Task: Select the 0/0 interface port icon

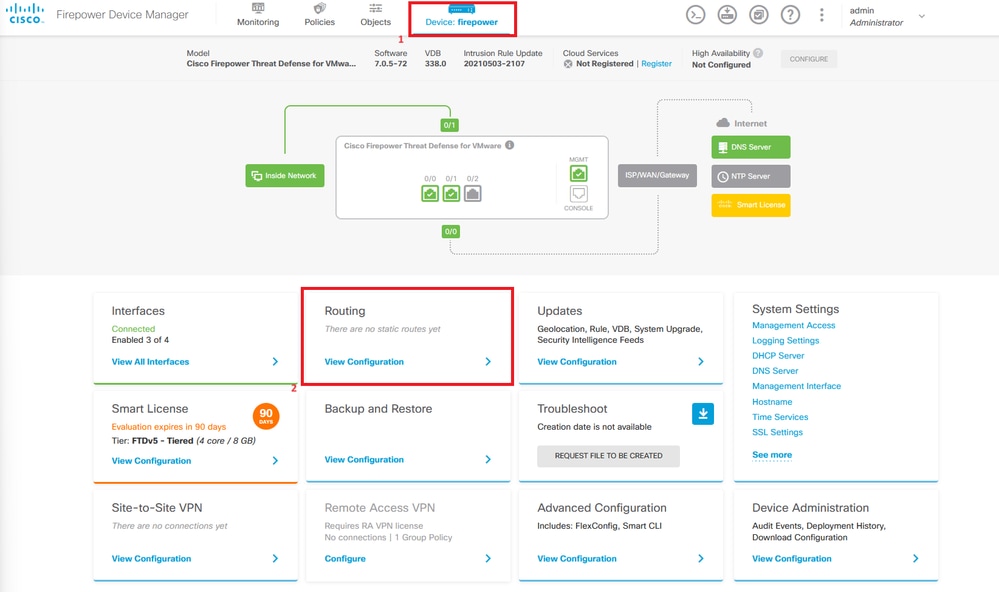Action: click(430, 193)
